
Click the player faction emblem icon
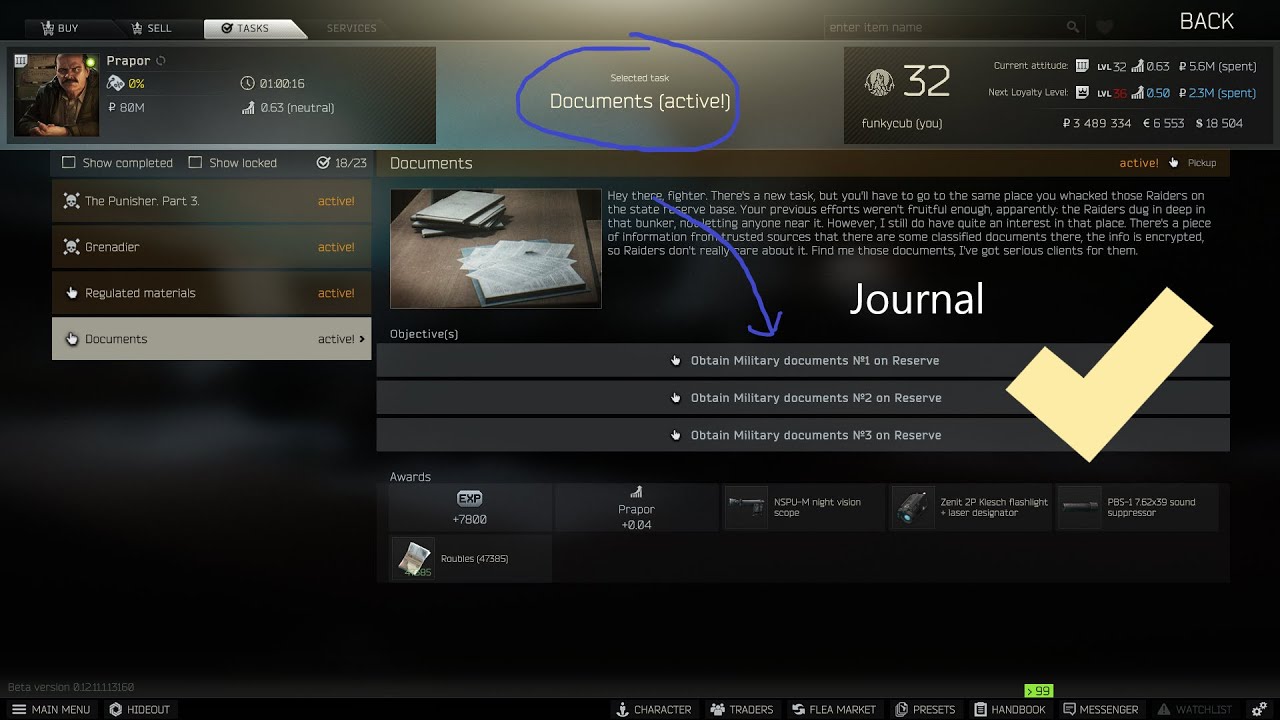(x=880, y=84)
